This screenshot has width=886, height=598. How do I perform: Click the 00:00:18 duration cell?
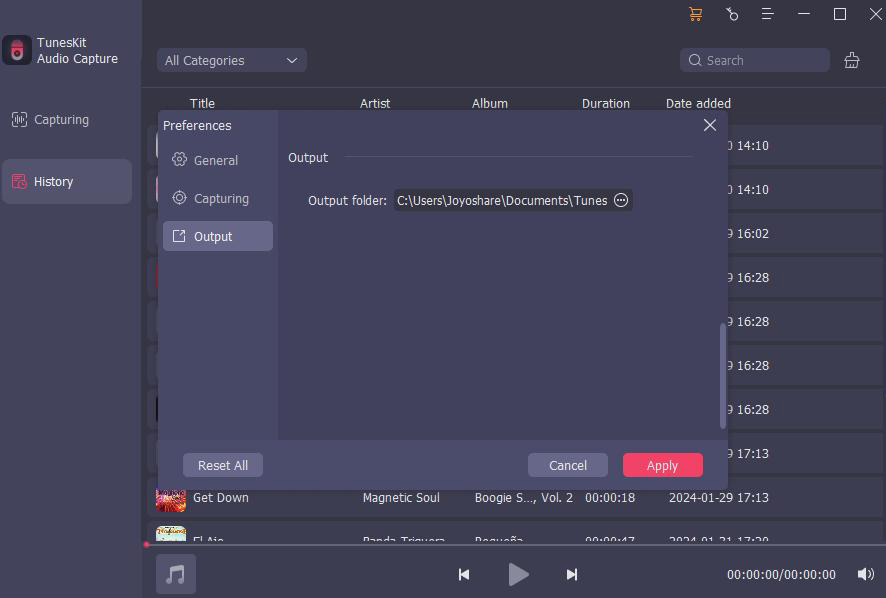pyautogui.click(x=610, y=497)
